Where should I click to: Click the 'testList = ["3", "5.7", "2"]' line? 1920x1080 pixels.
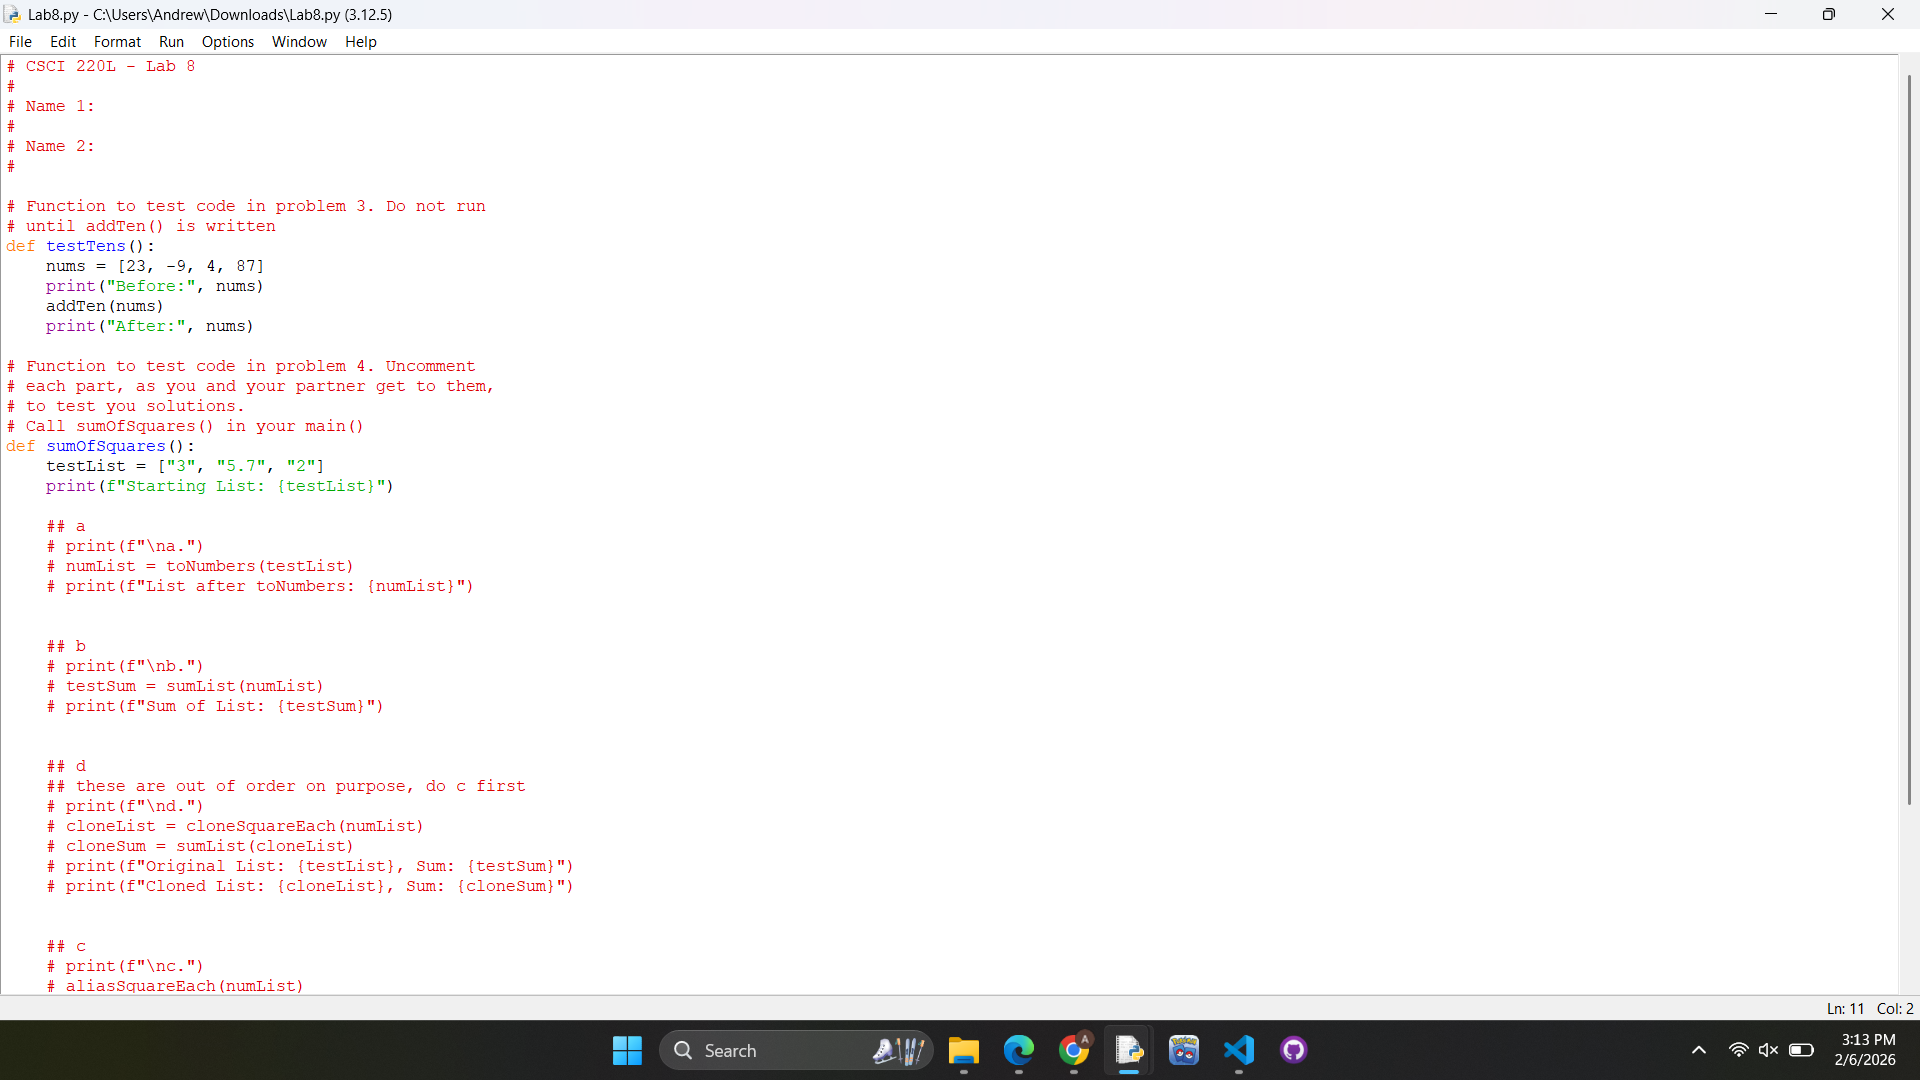click(x=185, y=466)
